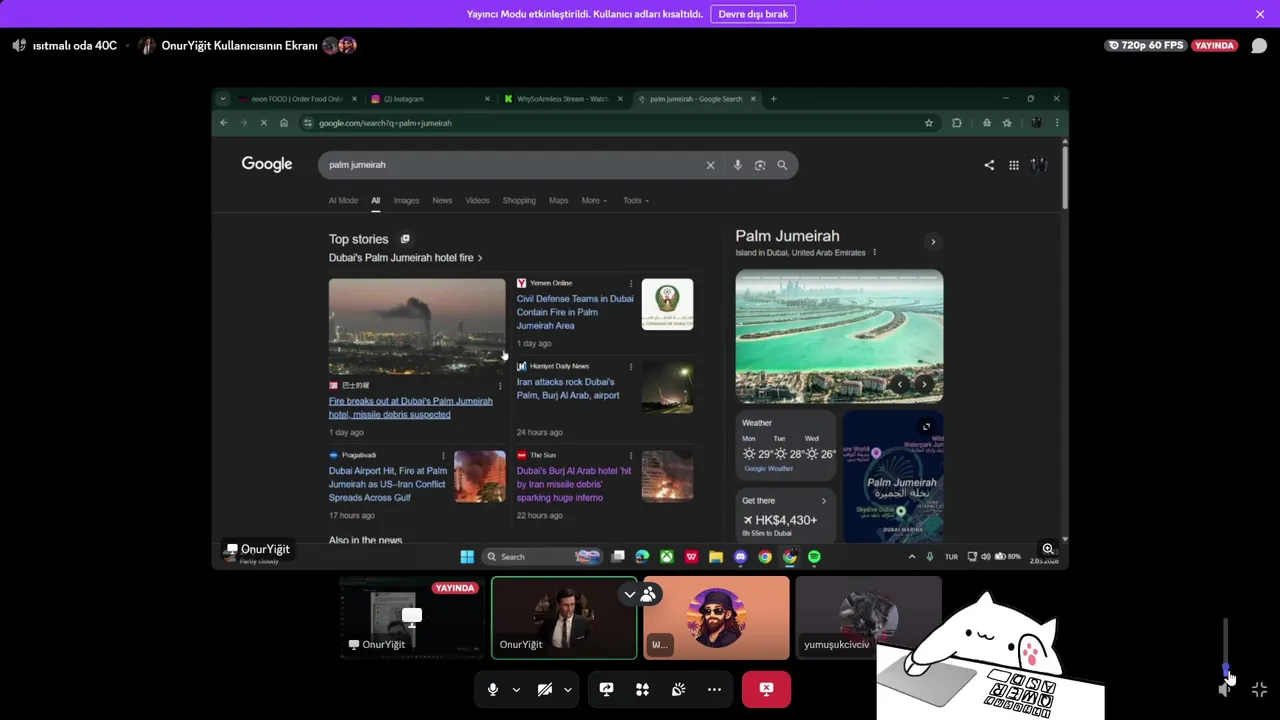Click Devre dışı bırak button

coord(753,14)
